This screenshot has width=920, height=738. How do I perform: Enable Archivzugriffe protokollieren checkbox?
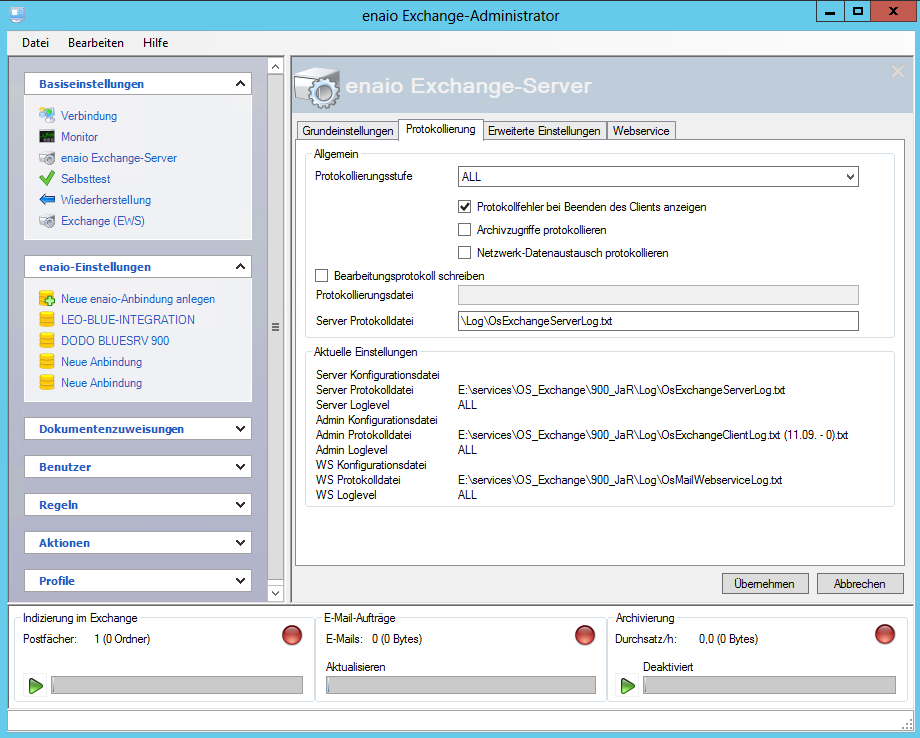465,230
